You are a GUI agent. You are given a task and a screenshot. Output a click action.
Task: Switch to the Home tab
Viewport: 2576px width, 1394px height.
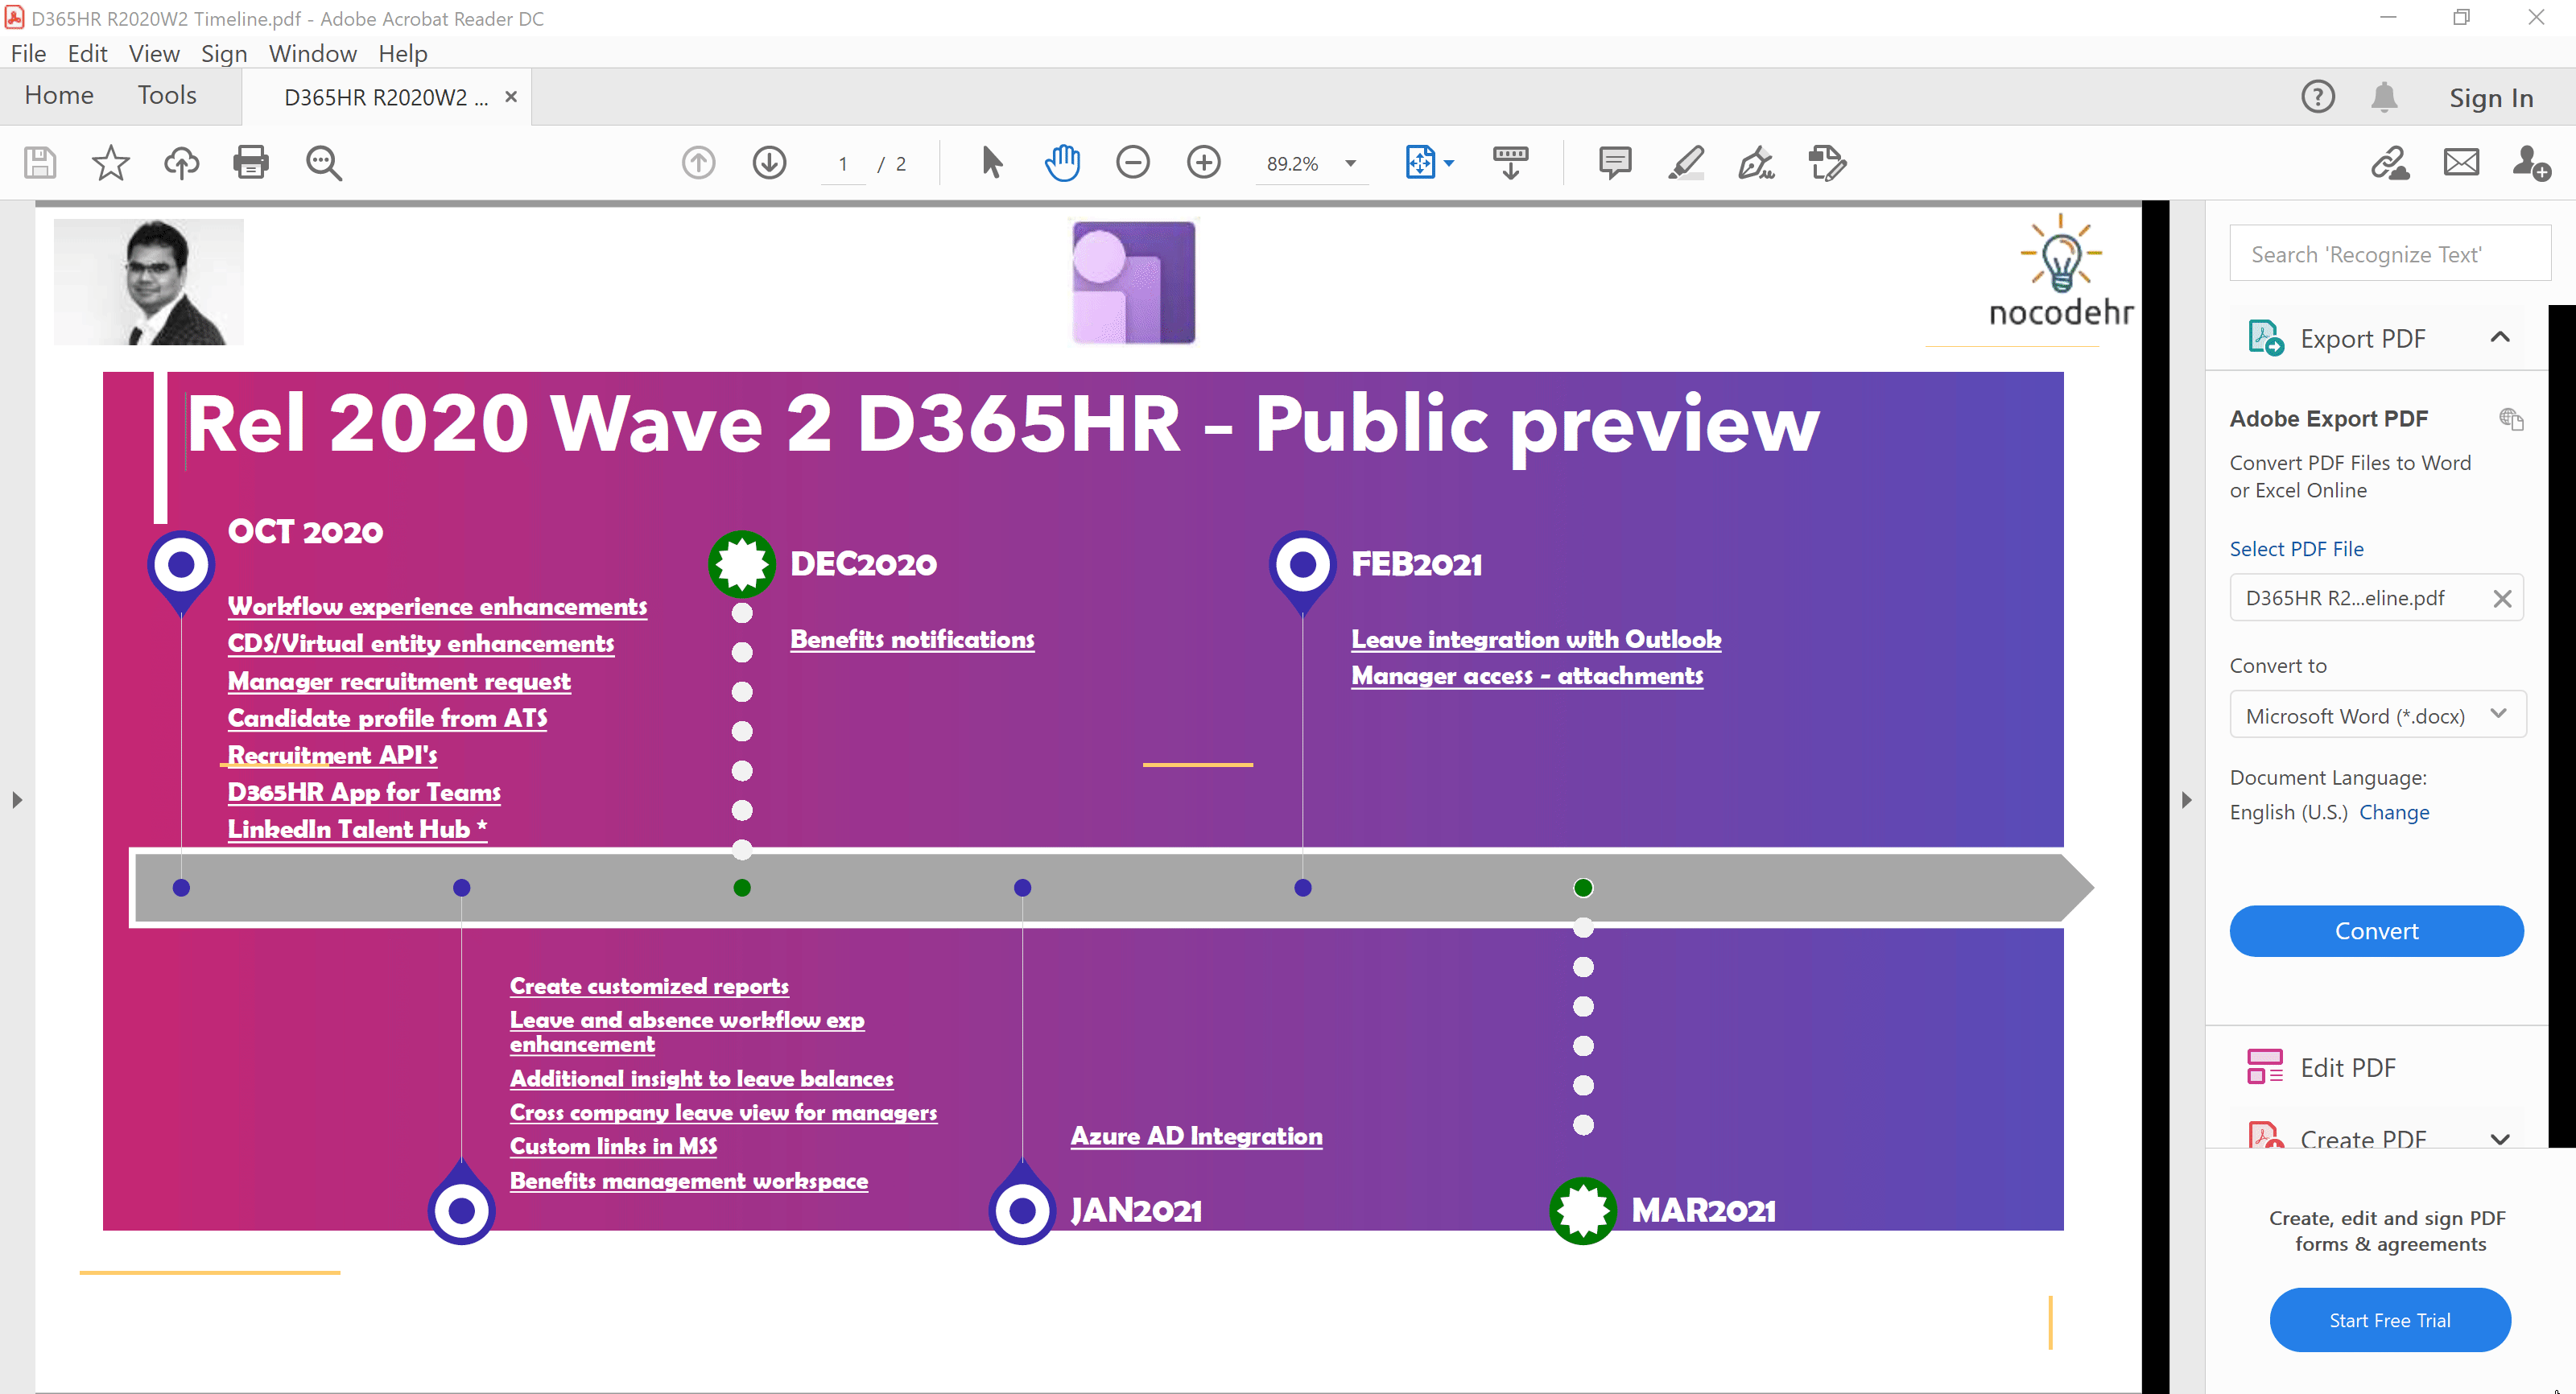click(59, 95)
